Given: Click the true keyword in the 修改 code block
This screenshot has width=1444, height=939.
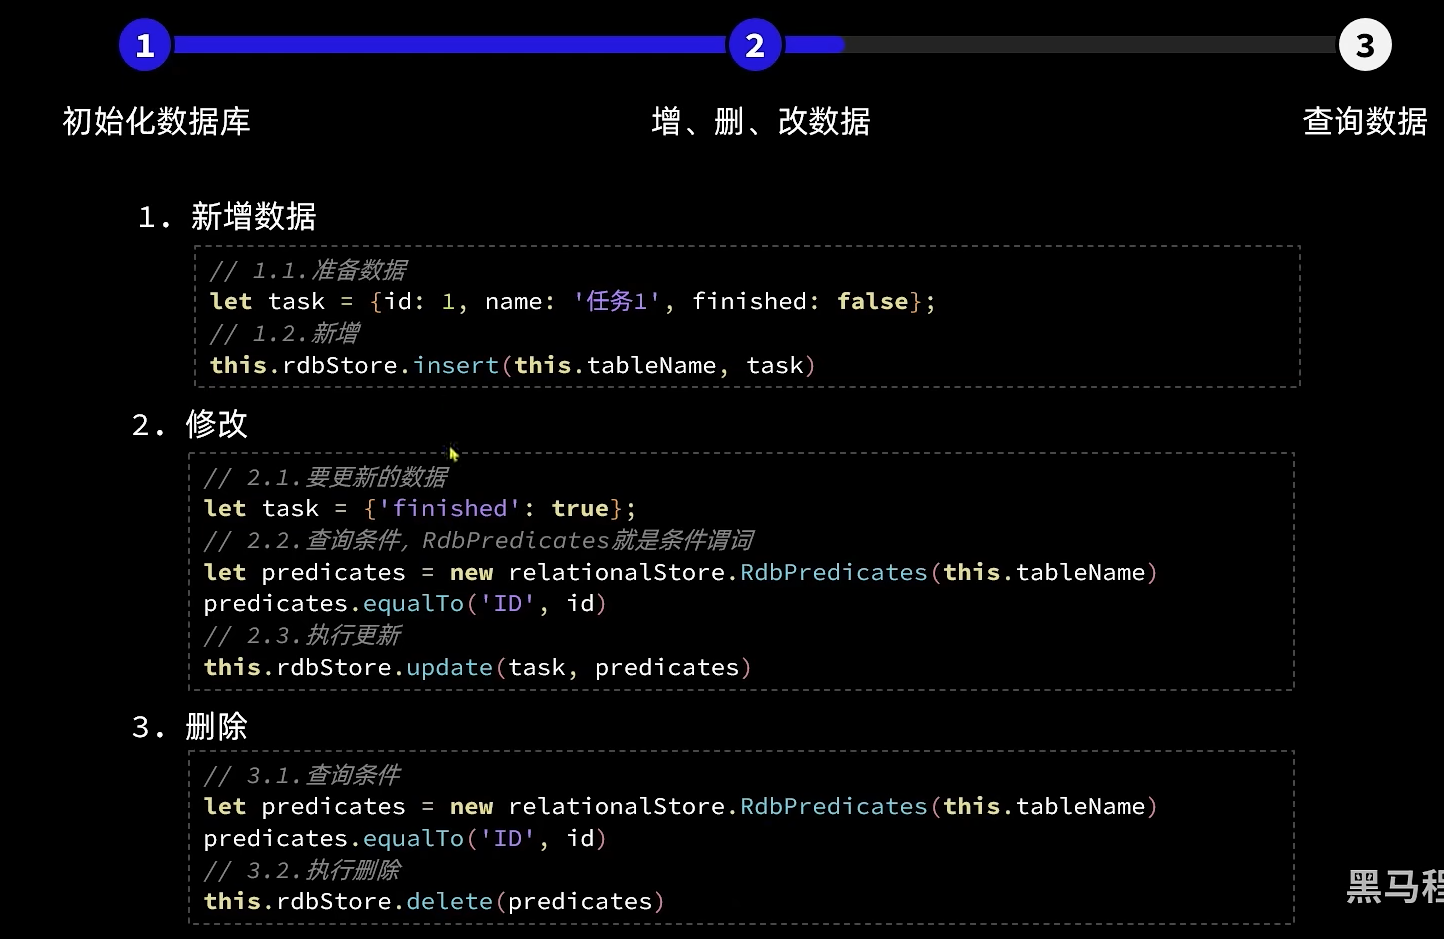Looking at the screenshot, I should click(580, 508).
